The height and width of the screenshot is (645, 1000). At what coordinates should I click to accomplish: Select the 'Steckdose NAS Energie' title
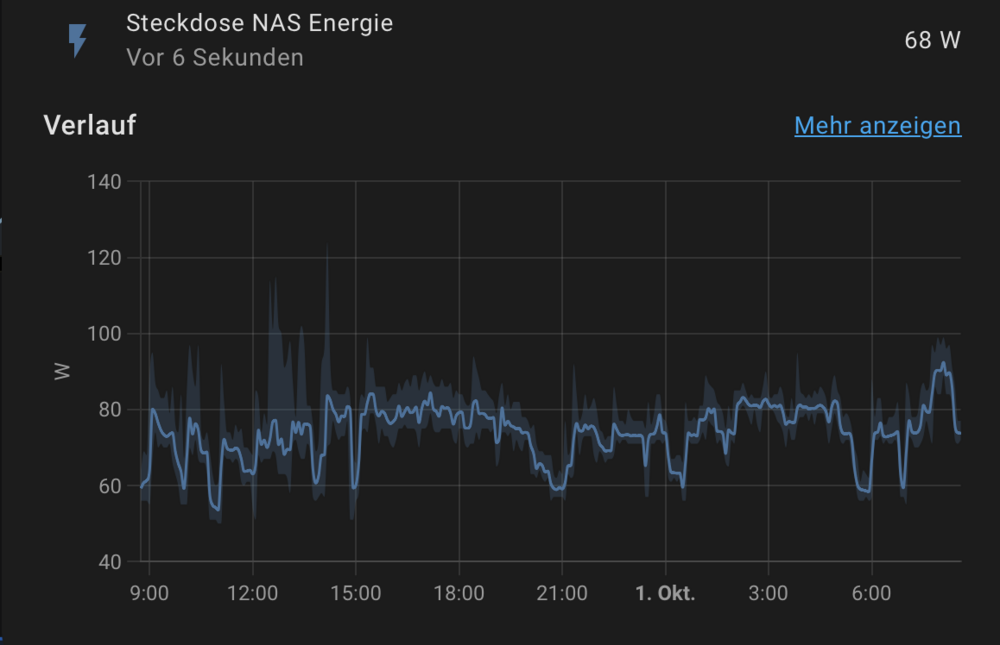pos(259,23)
